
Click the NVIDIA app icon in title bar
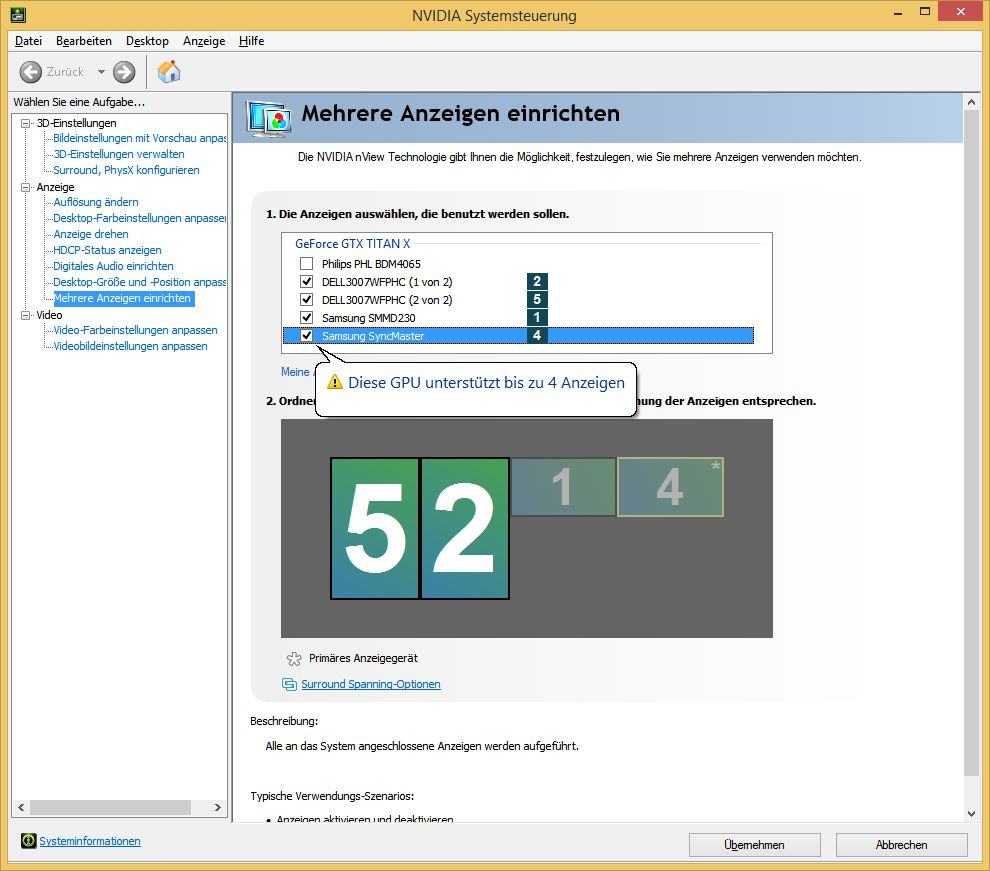click(18, 14)
